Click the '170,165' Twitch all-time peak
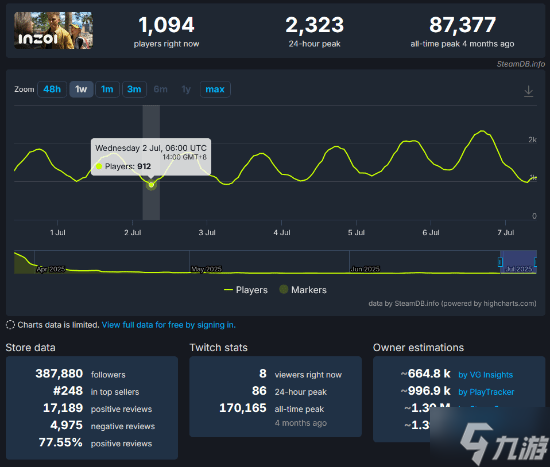 [x=243, y=408]
